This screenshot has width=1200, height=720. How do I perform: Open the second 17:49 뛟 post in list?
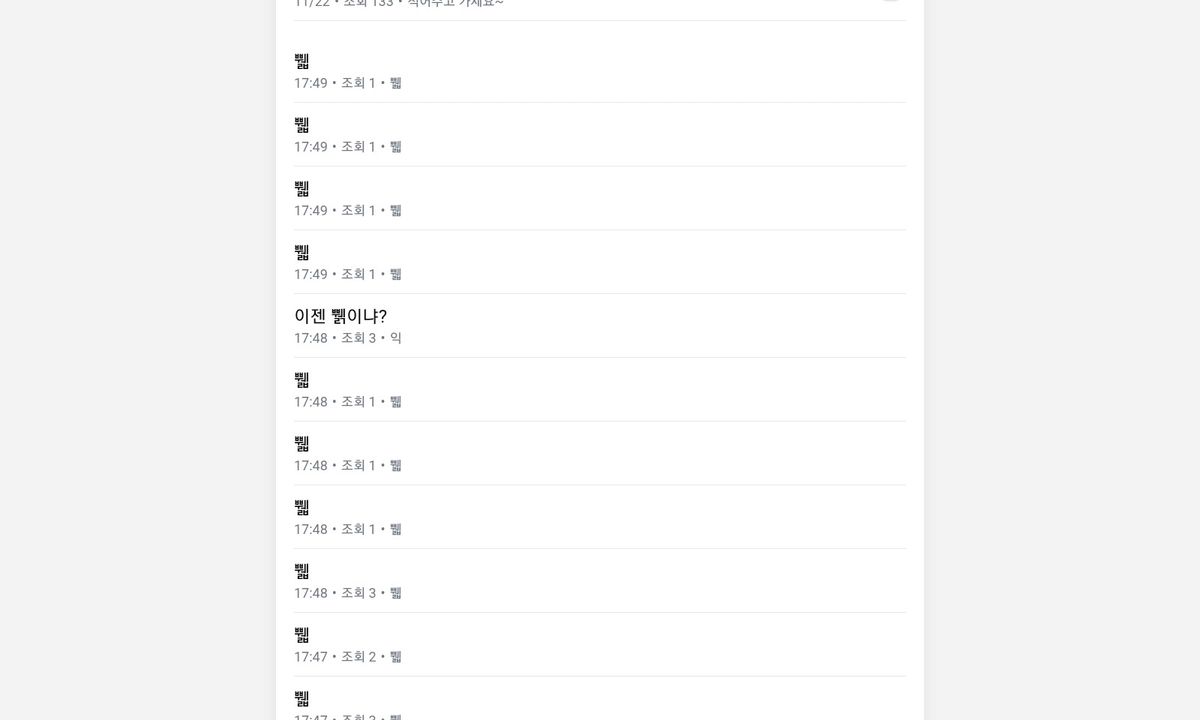[302, 125]
